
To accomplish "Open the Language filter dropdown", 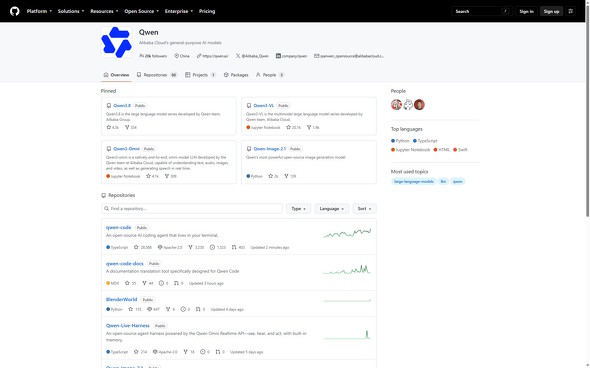I will click(331, 209).
